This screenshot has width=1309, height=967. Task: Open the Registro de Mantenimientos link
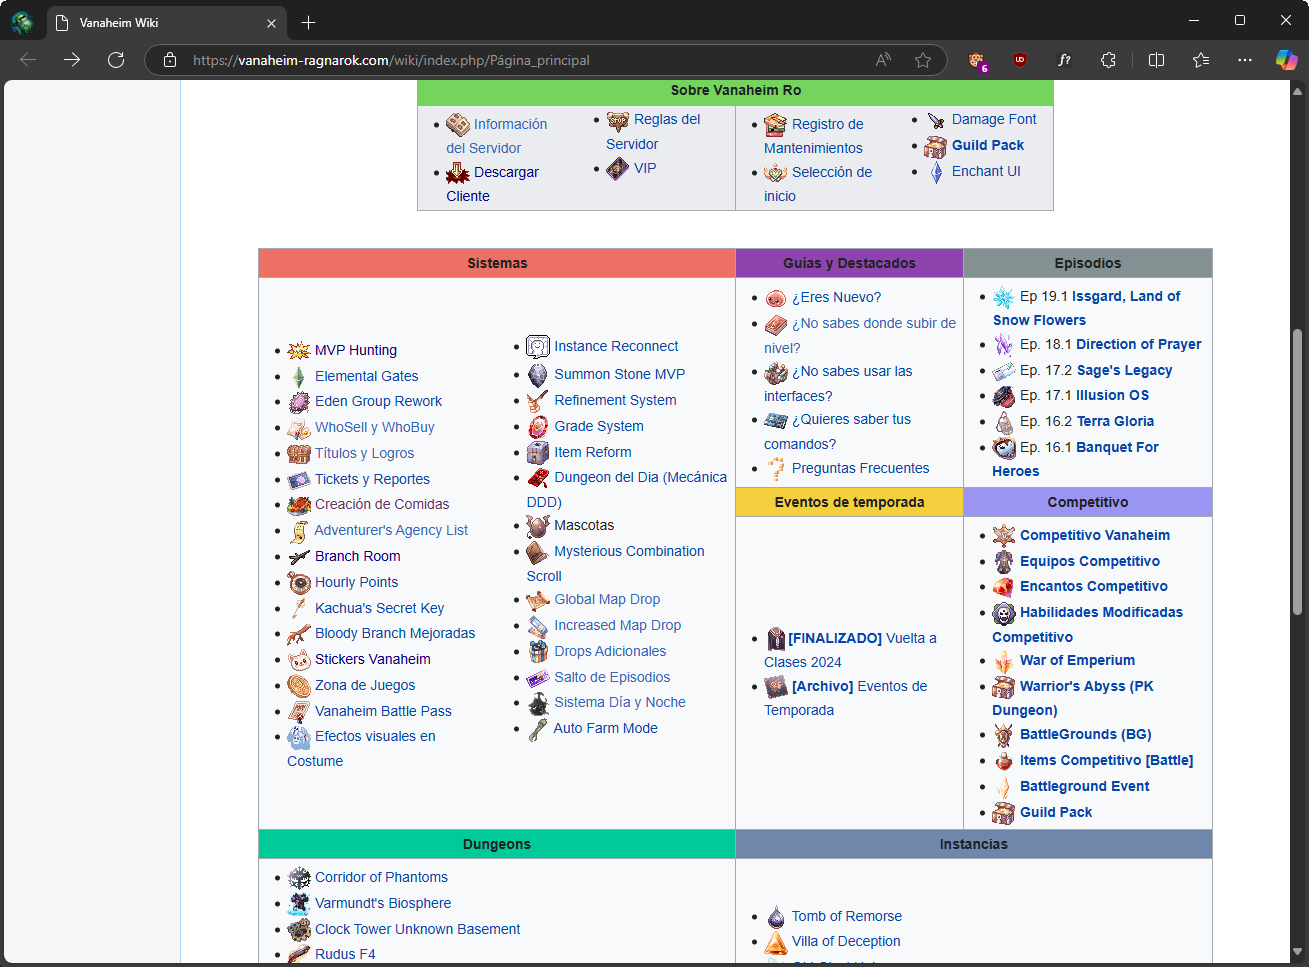tap(814, 136)
